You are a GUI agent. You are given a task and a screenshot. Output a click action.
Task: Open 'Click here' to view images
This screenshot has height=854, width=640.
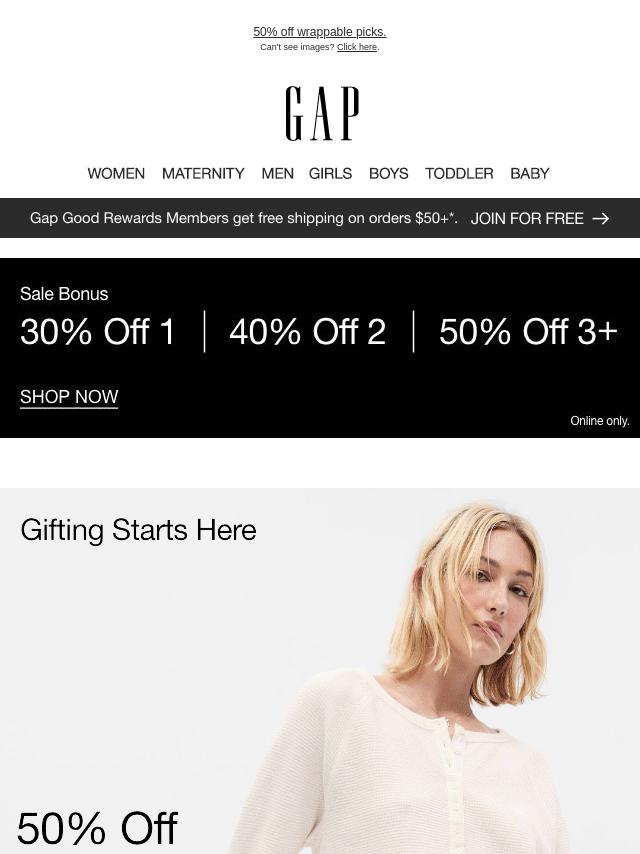(x=357, y=47)
